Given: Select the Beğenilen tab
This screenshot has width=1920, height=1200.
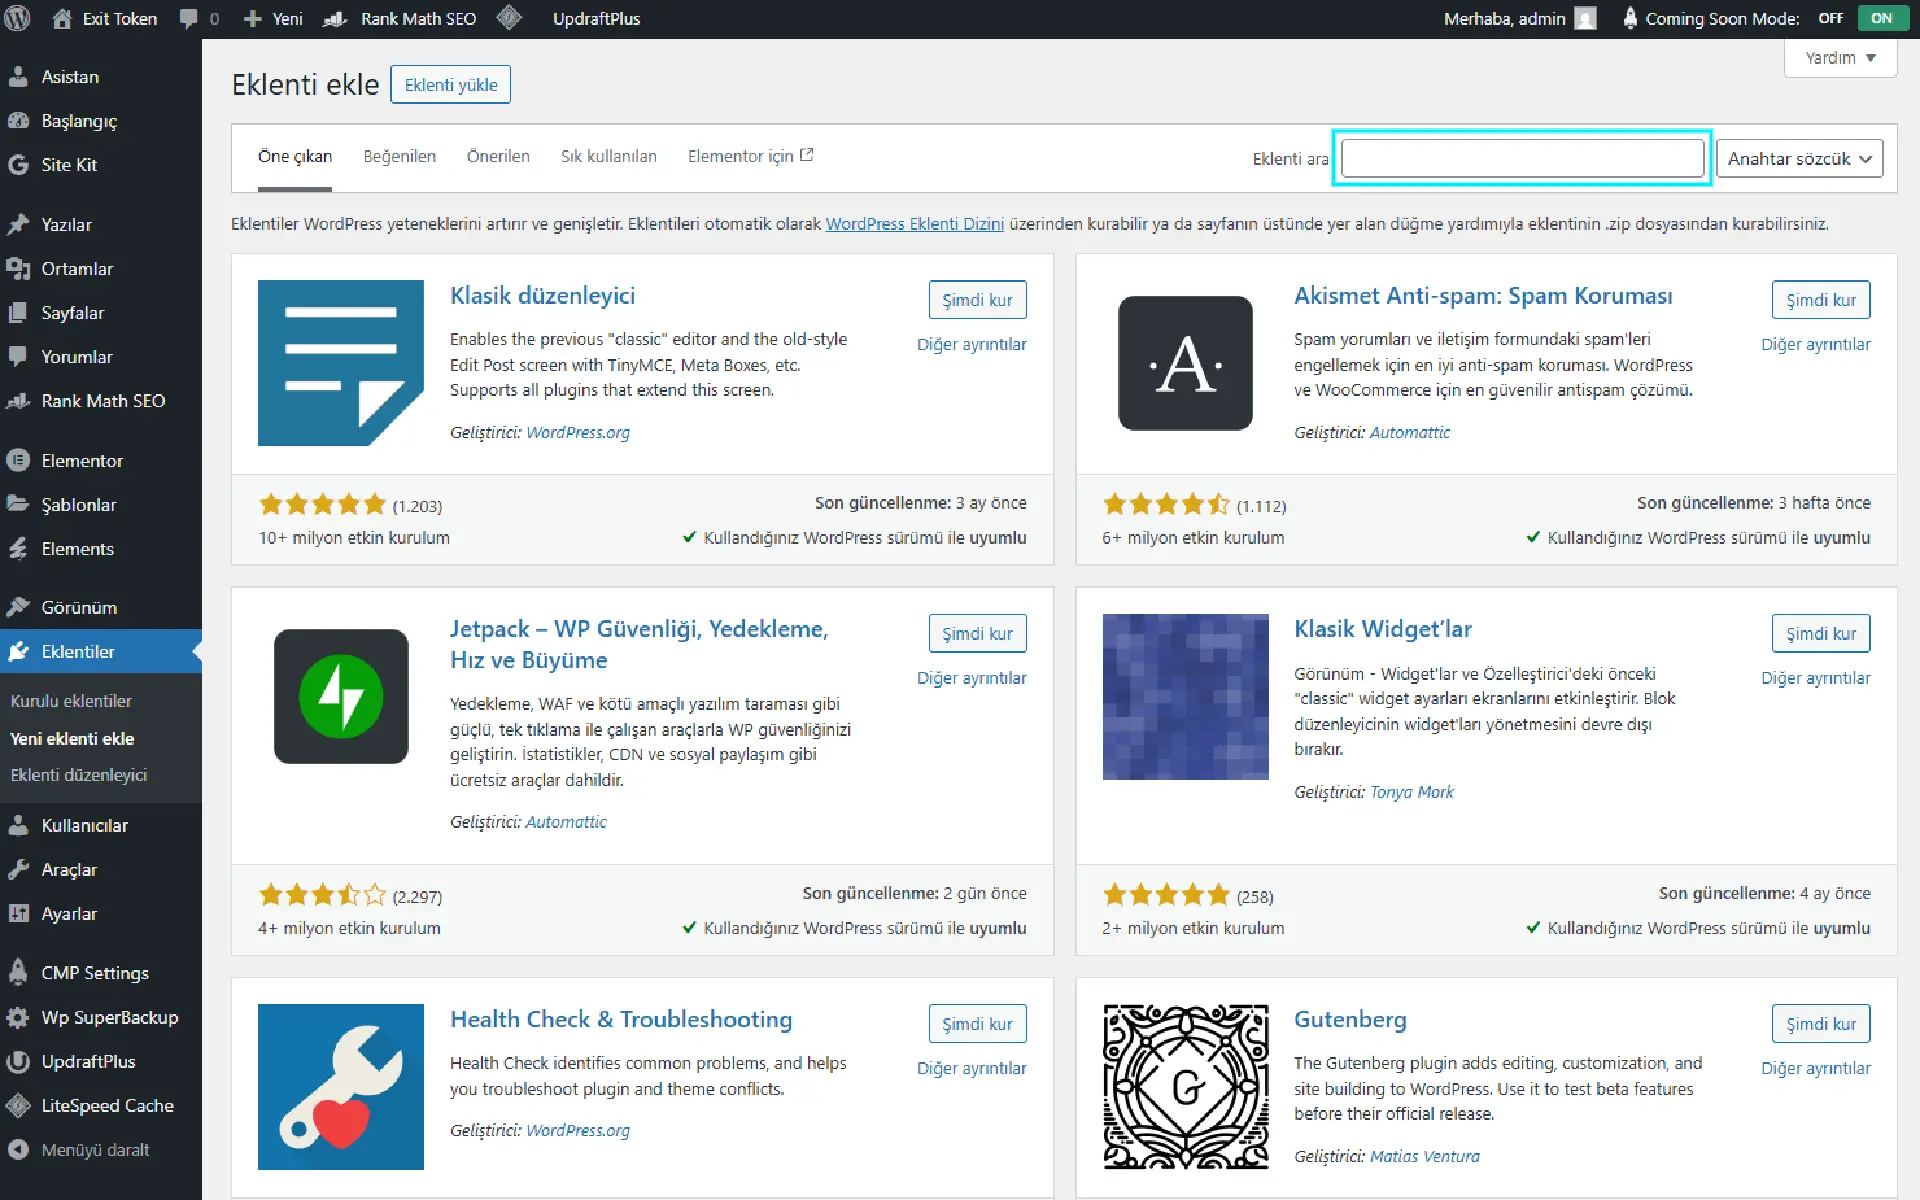Looking at the screenshot, I should [x=399, y=156].
